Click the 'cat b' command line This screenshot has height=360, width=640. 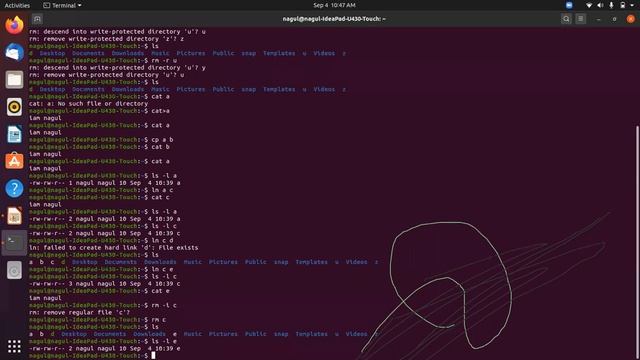(x=99, y=147)
